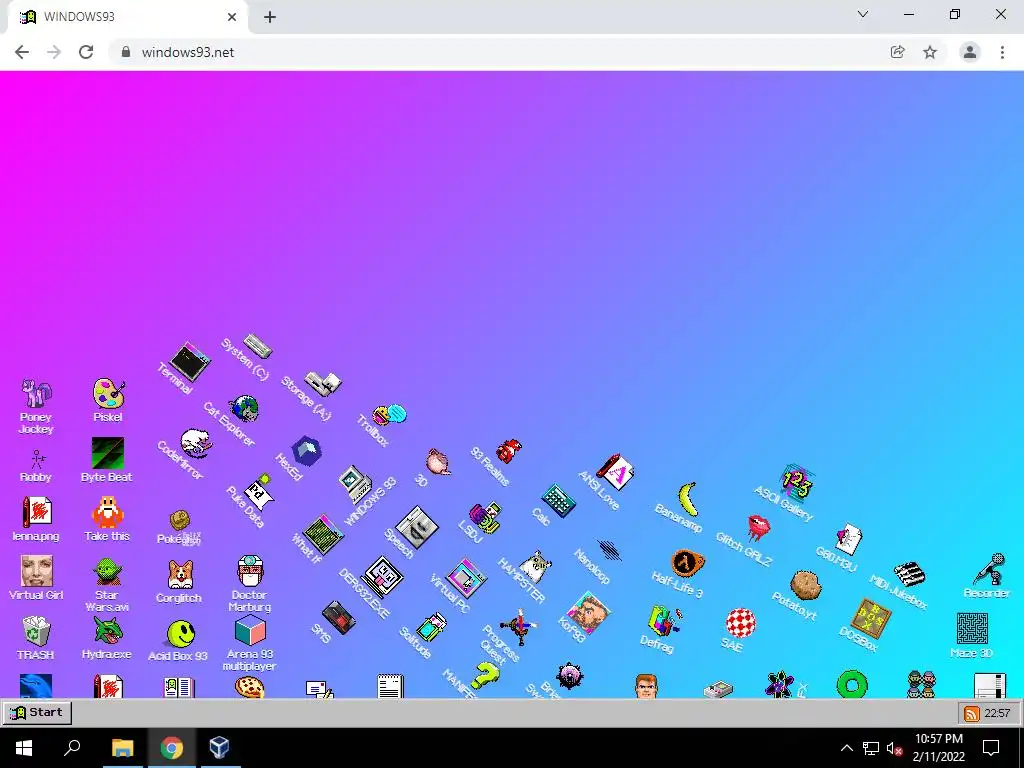Open the SAE checkered ball icon
Image resolution: width=1024 pixels, height=768 pixels.
click(x=741, y=622)
